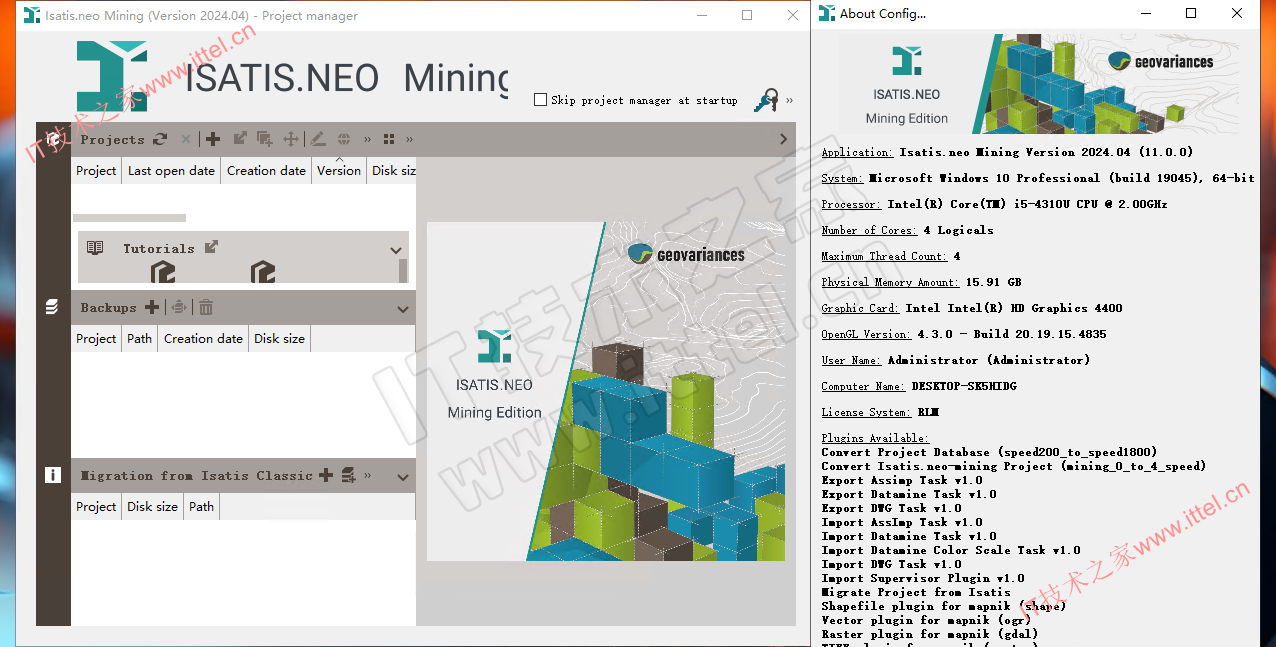The image size is (1276, 647).
Task: Click the globe icon in Projects toolbar
Action: [x=344, y=139]
